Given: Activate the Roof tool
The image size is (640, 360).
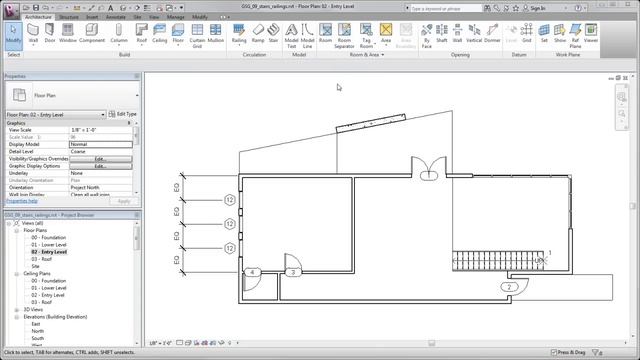Looking at the screenshot, I should click(x=141, y=33).
